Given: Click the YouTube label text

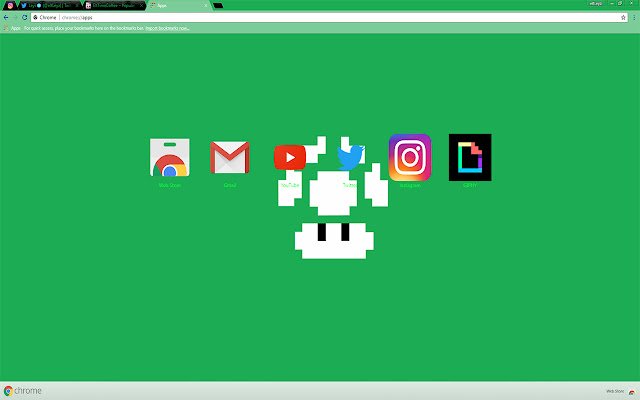Looking at the screenshot, I should (x=290, y=185).
